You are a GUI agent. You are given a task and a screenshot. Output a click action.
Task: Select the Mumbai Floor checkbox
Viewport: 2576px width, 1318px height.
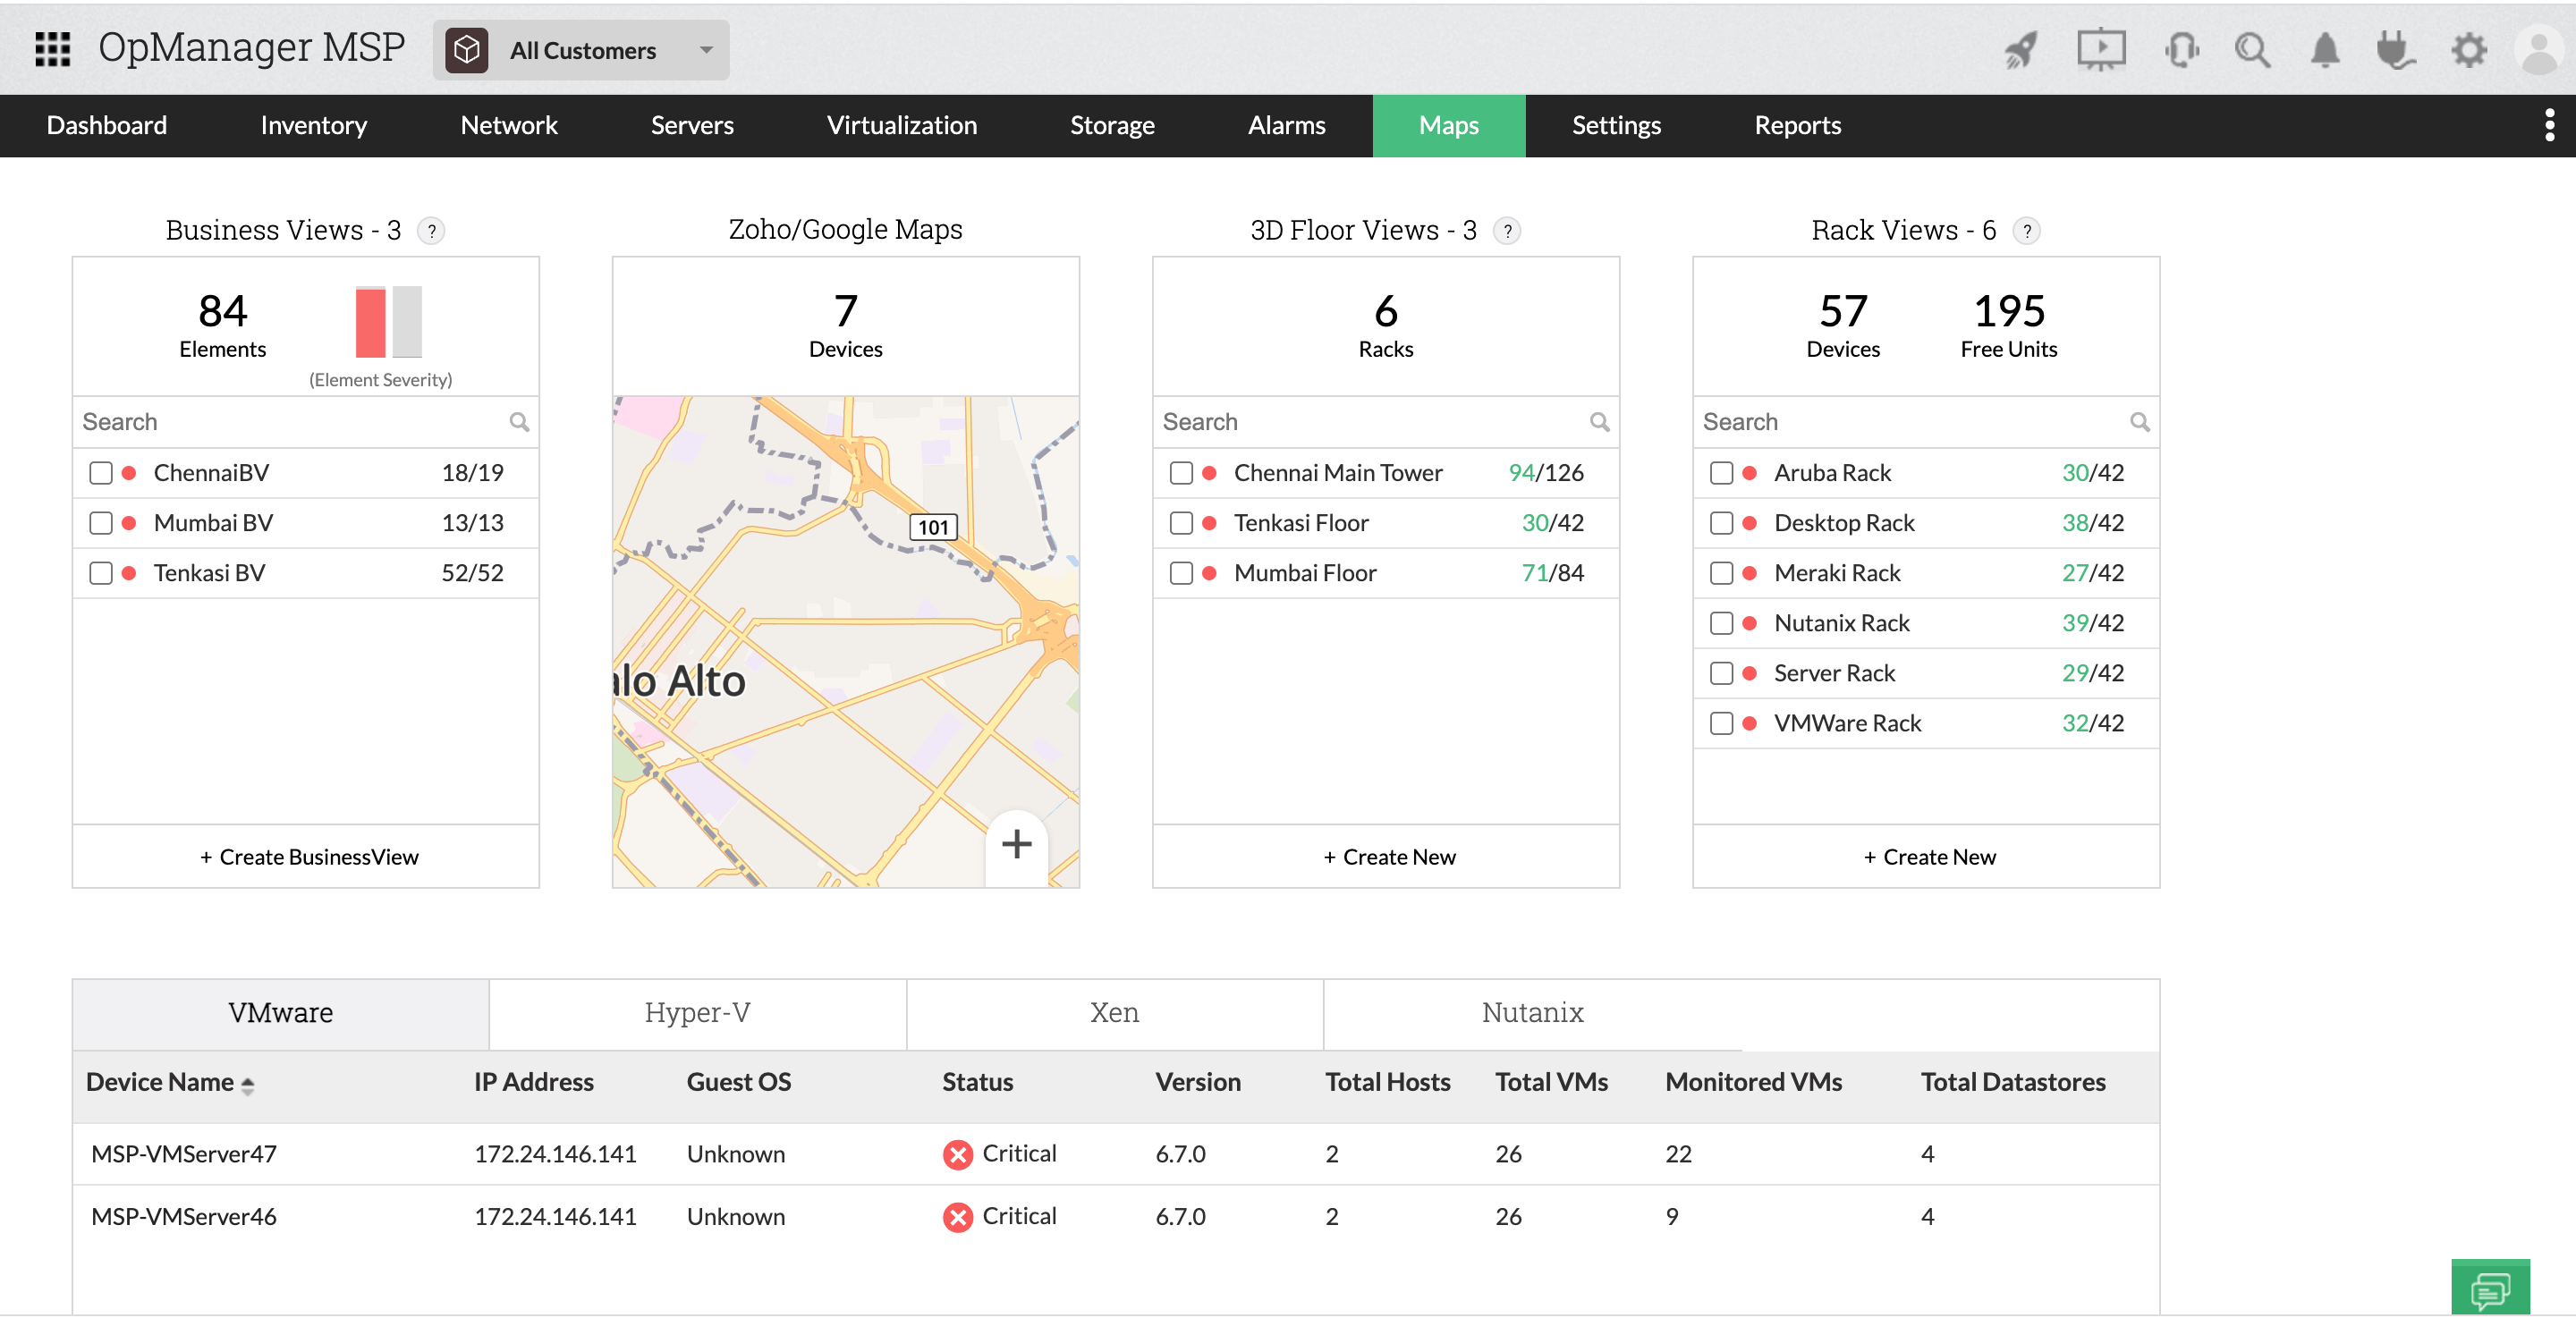pos(1181,573)
